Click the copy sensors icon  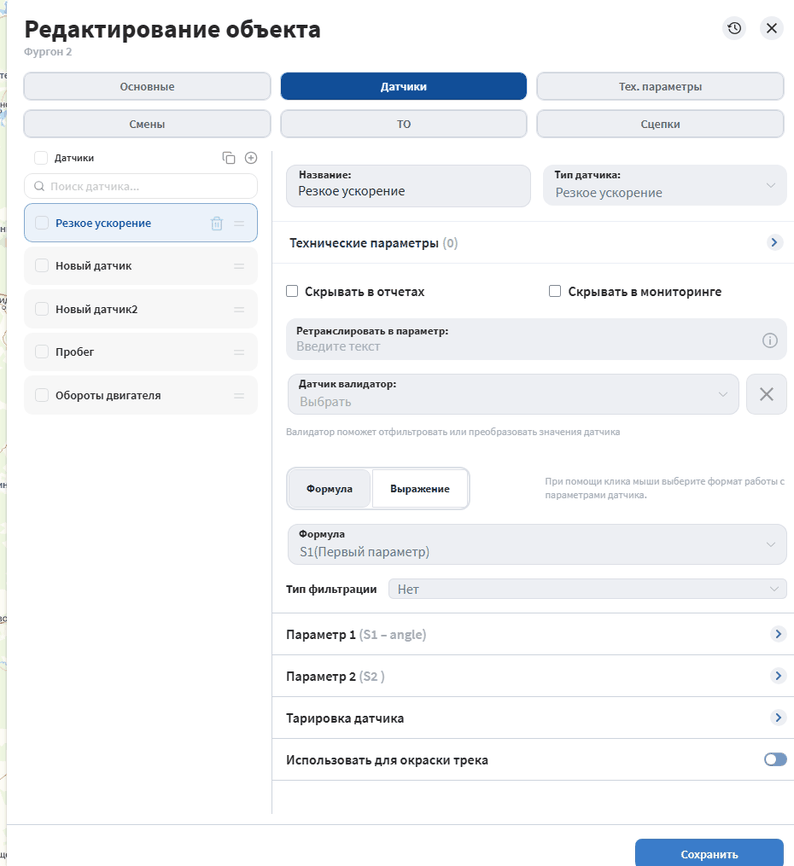(229, 158)
